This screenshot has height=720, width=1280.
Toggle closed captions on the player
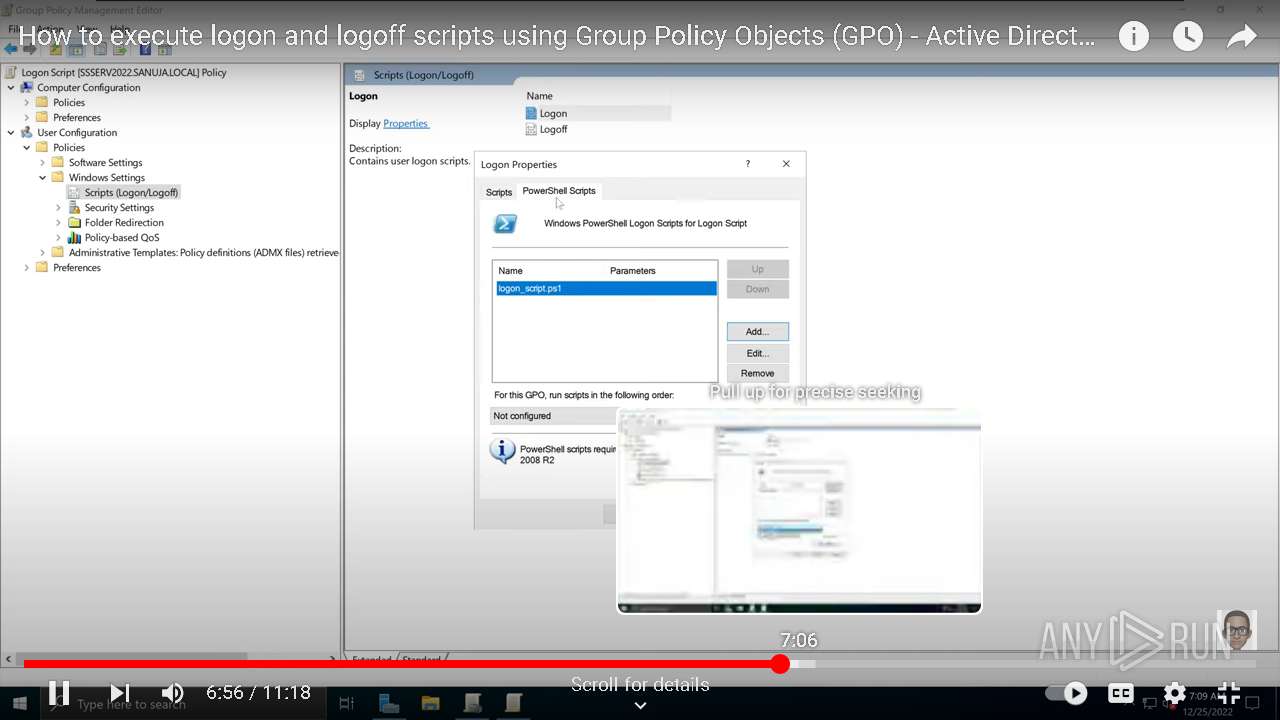point(1121,693)
